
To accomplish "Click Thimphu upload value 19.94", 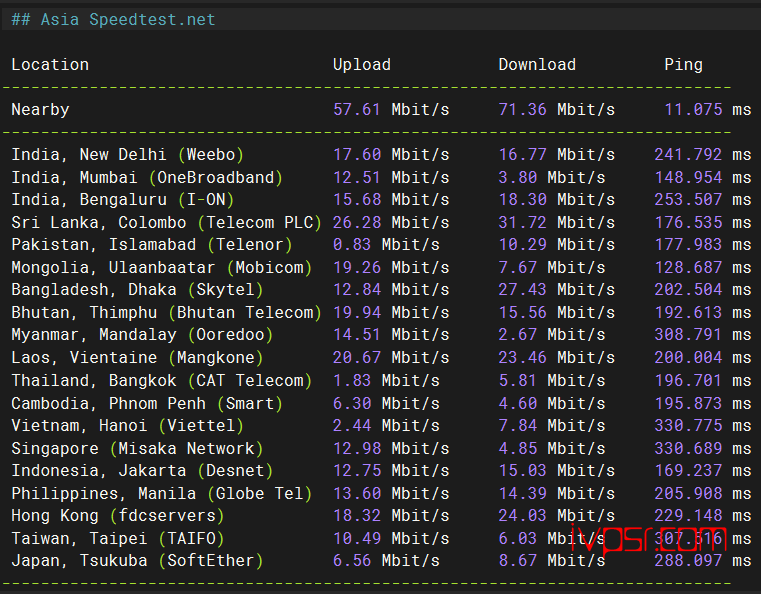I will point(356,313).
